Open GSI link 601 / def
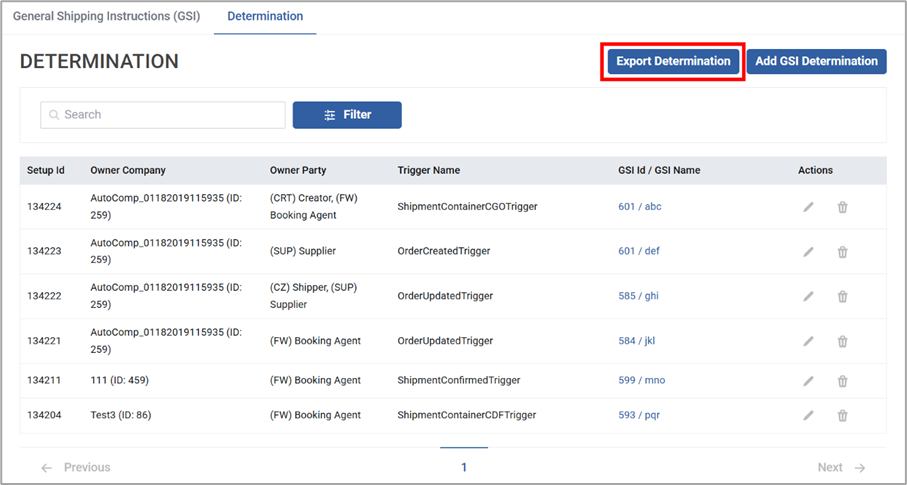This screenshot has height=485, width=907. pos(639,251)
